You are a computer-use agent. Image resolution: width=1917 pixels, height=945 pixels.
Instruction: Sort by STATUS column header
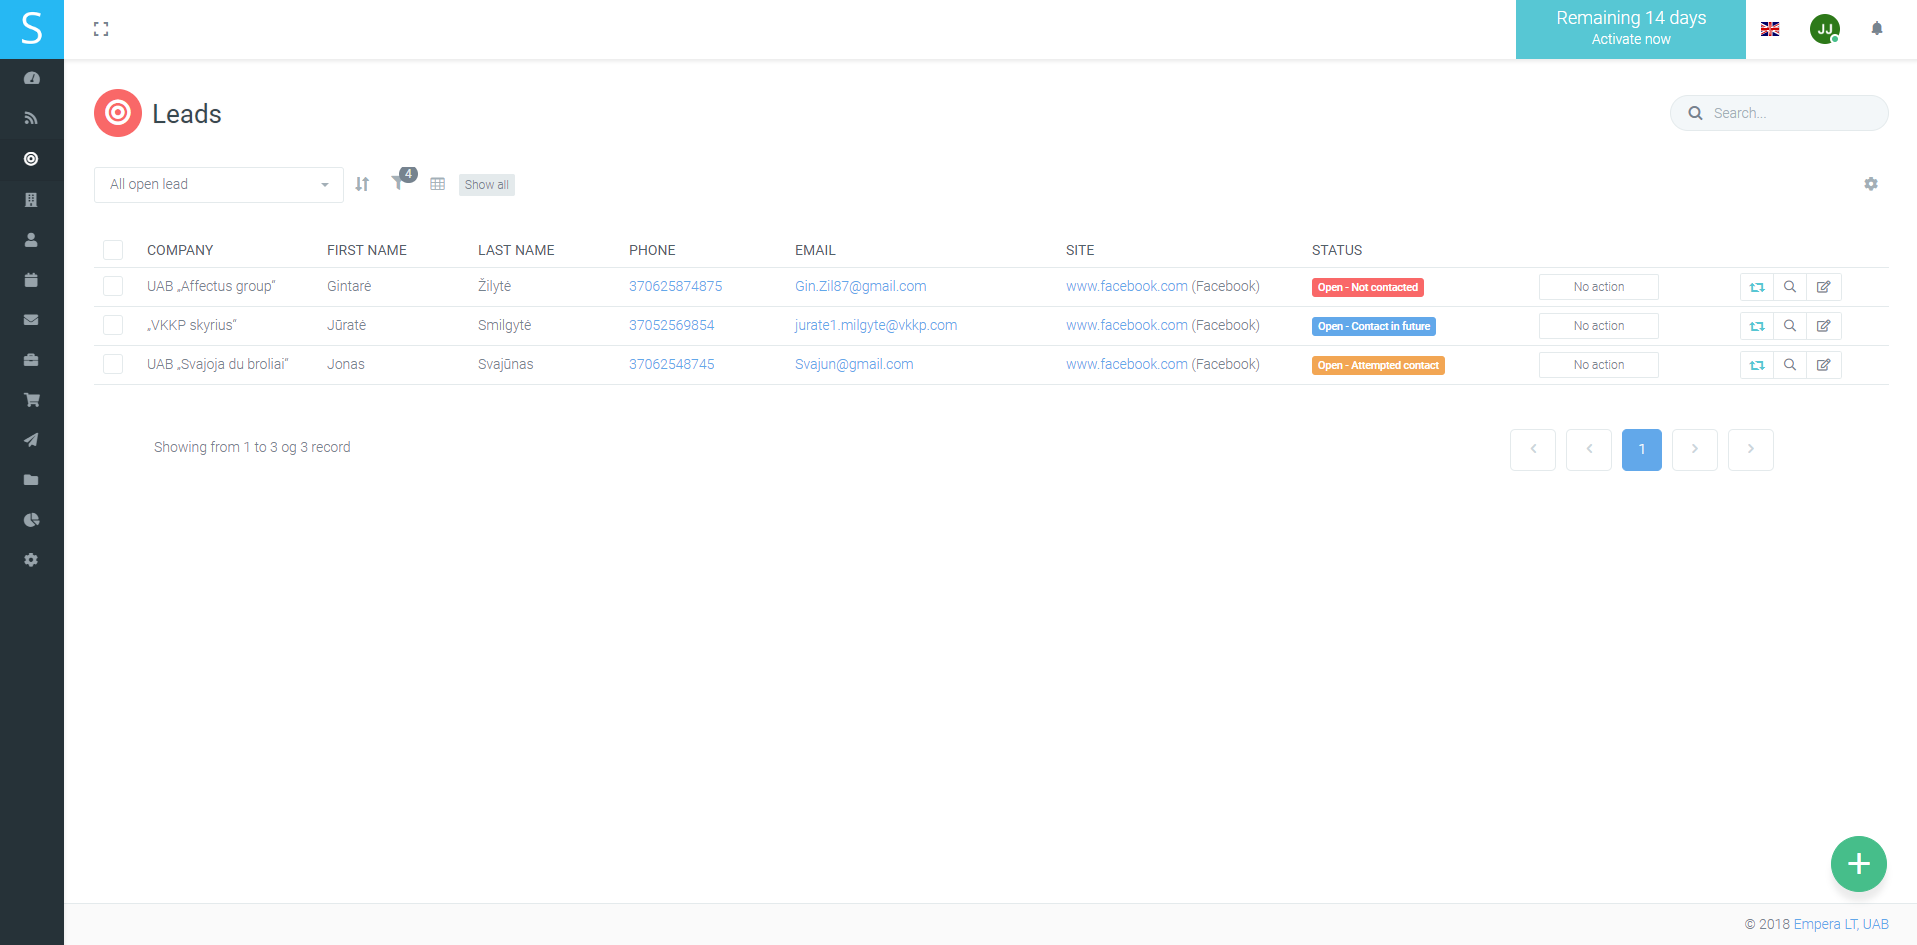point(1337,250)
